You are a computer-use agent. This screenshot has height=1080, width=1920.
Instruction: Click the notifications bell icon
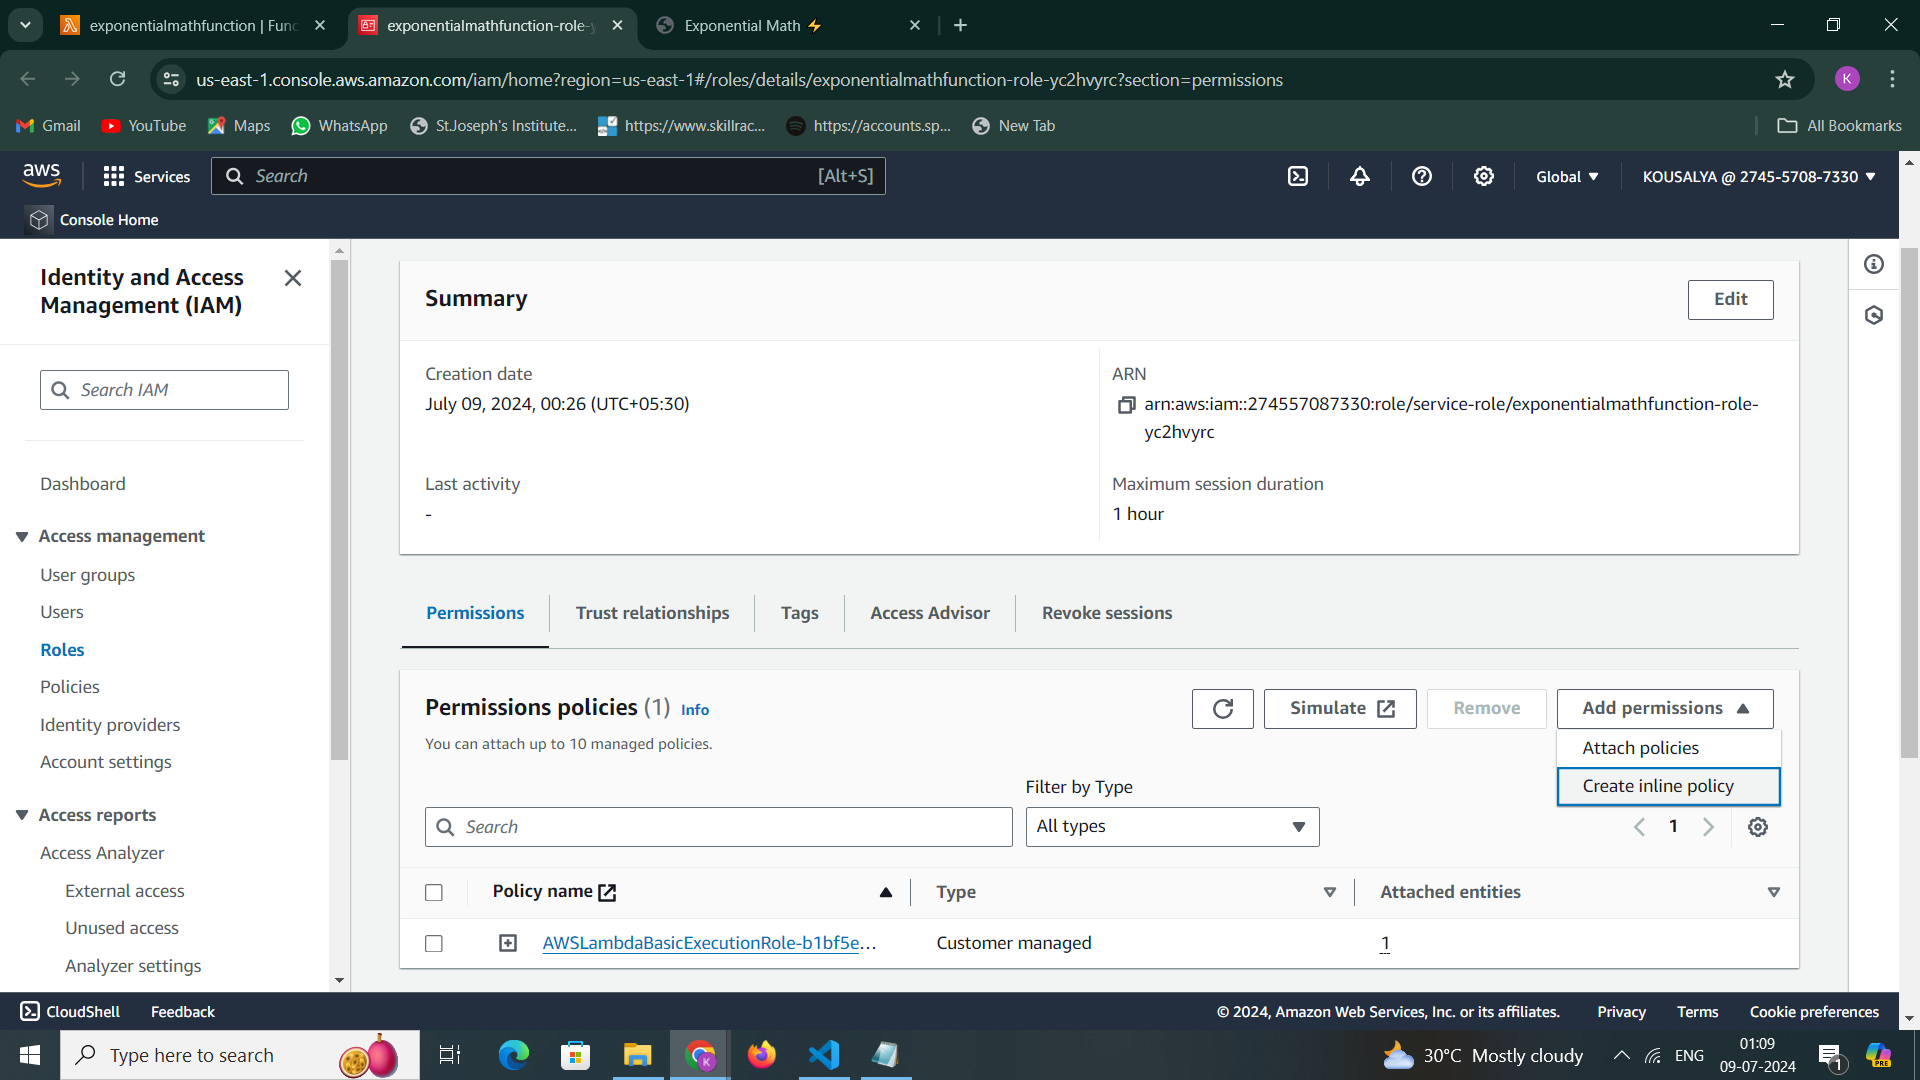[1359, 177]
